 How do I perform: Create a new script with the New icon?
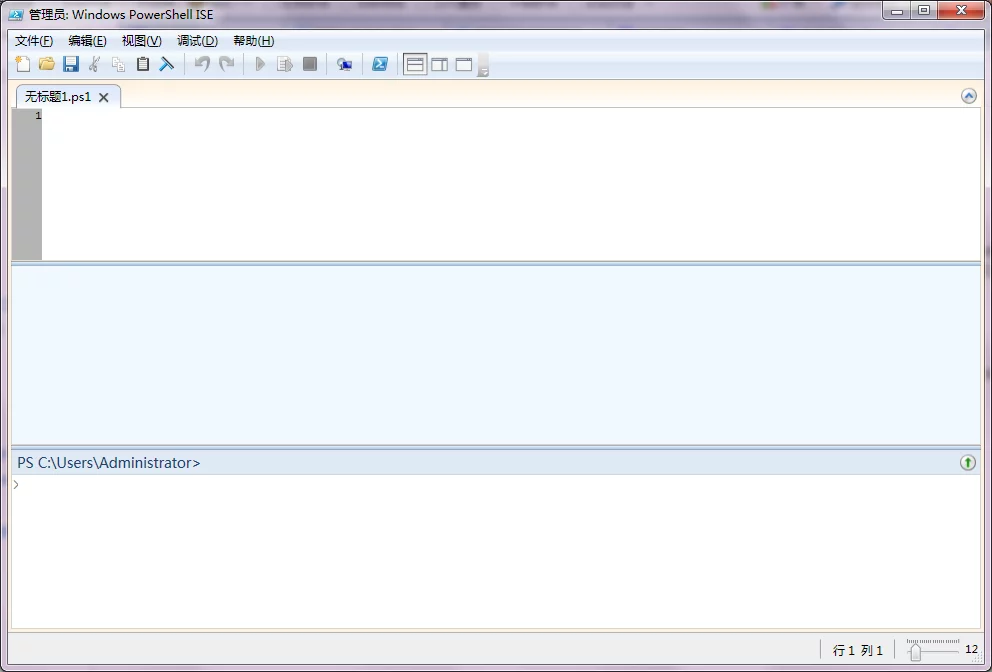[23, 64]
